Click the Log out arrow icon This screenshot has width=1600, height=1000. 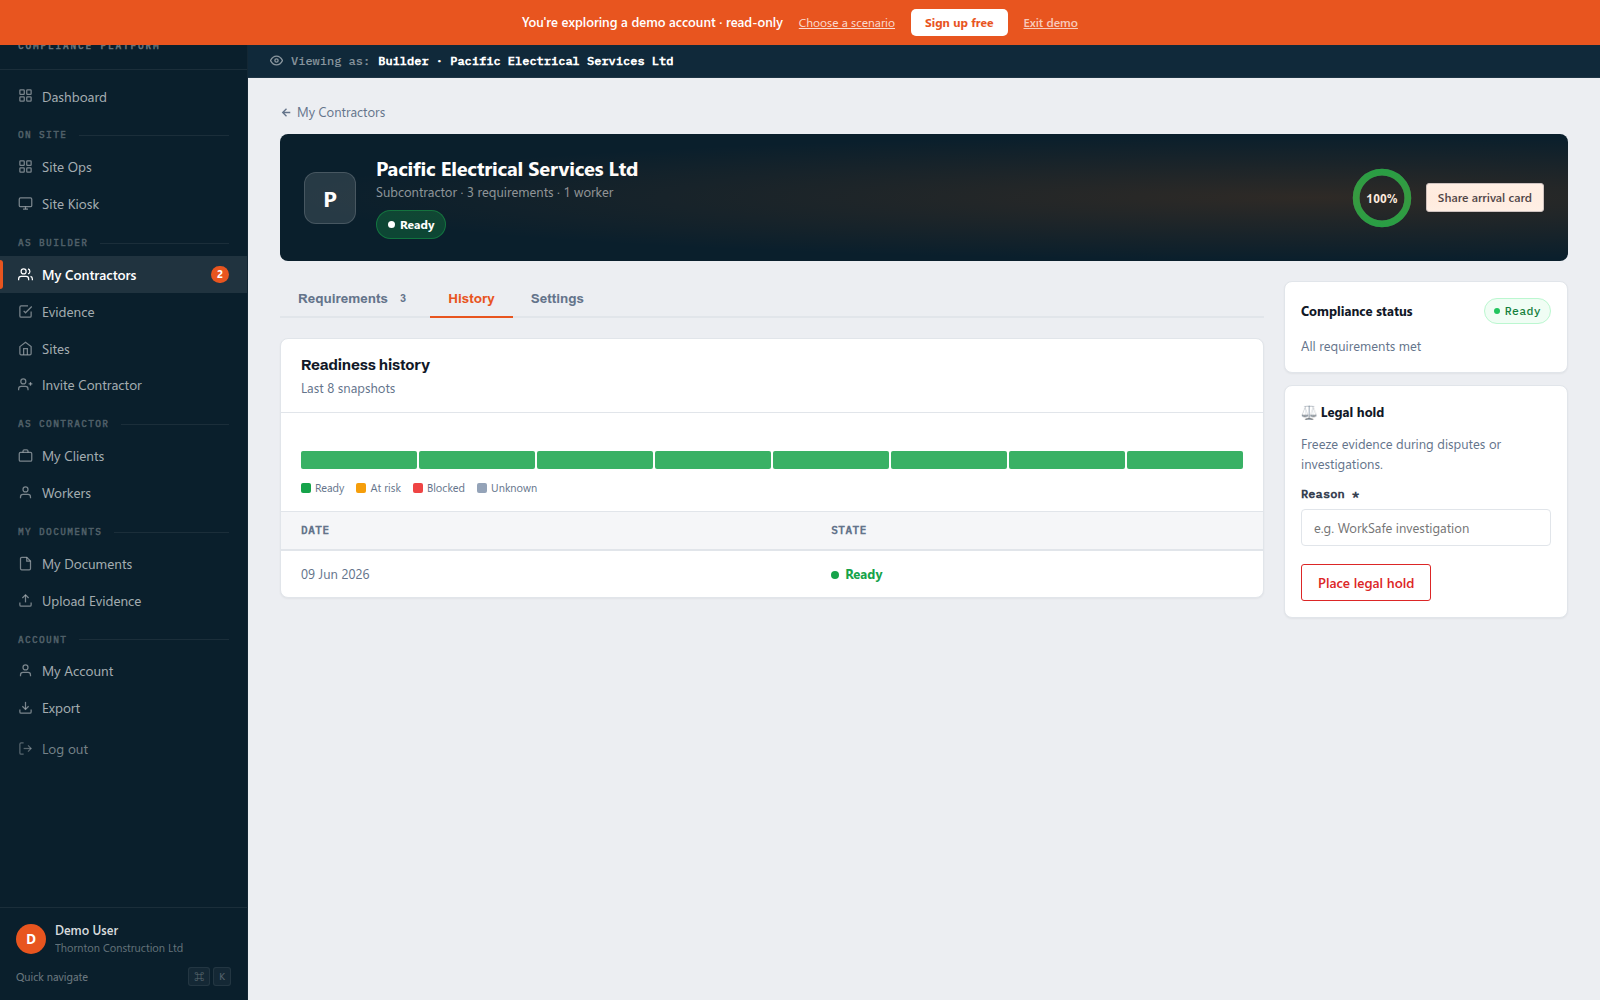click(x=26, y=749)
